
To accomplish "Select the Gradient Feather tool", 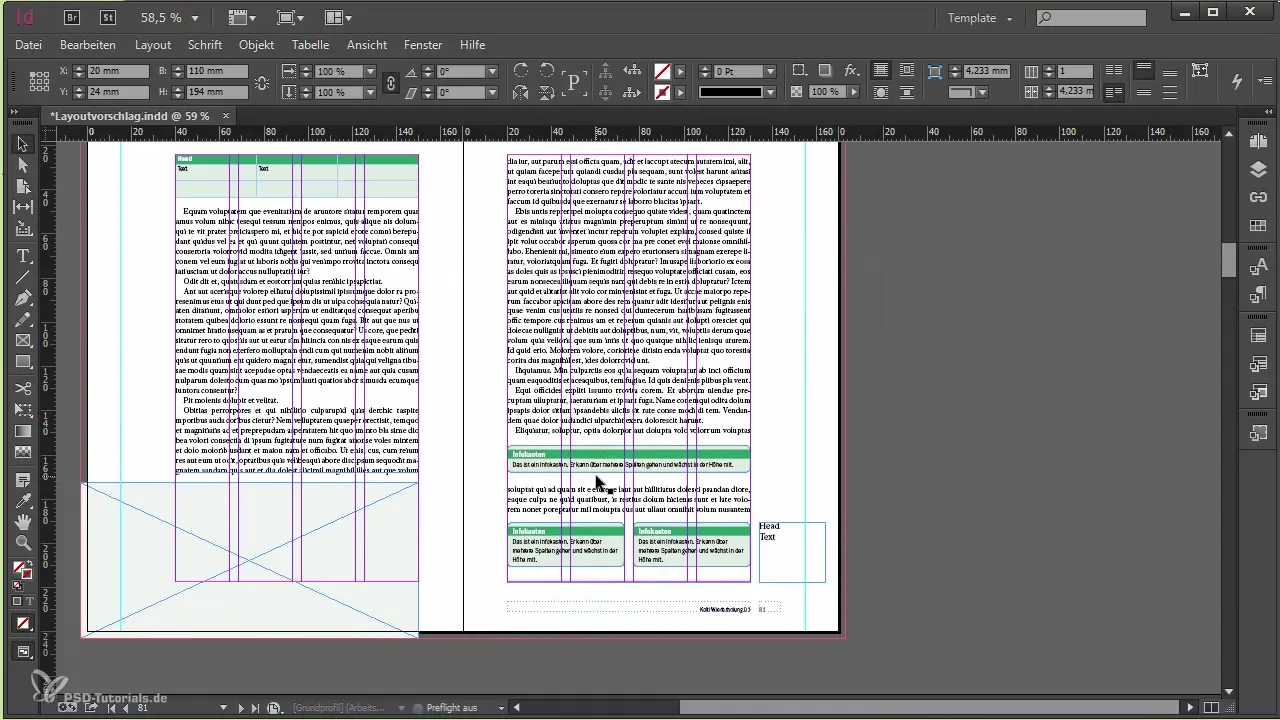I will [x=23, y=452].
